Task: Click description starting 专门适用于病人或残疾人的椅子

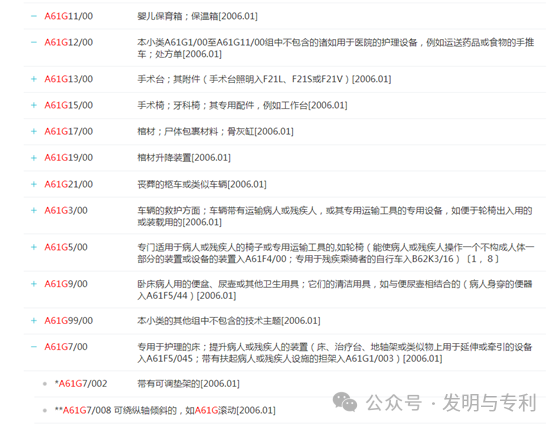Action: point(336,253)
